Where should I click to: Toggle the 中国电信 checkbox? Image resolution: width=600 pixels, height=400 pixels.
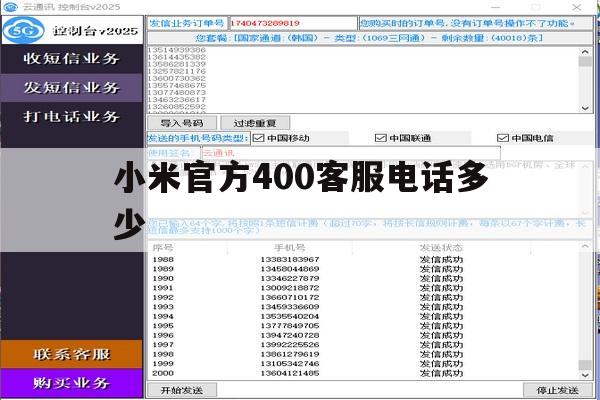(502, 138)
